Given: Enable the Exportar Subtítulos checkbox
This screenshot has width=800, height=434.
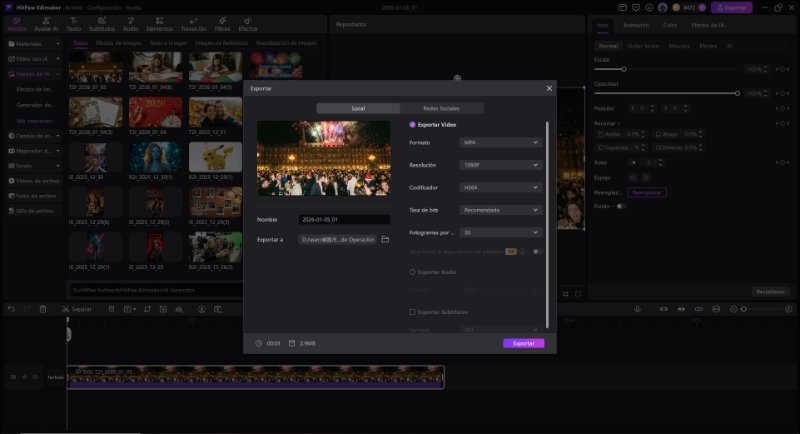Looking at the screenshot, I should (x=413, y=312).
